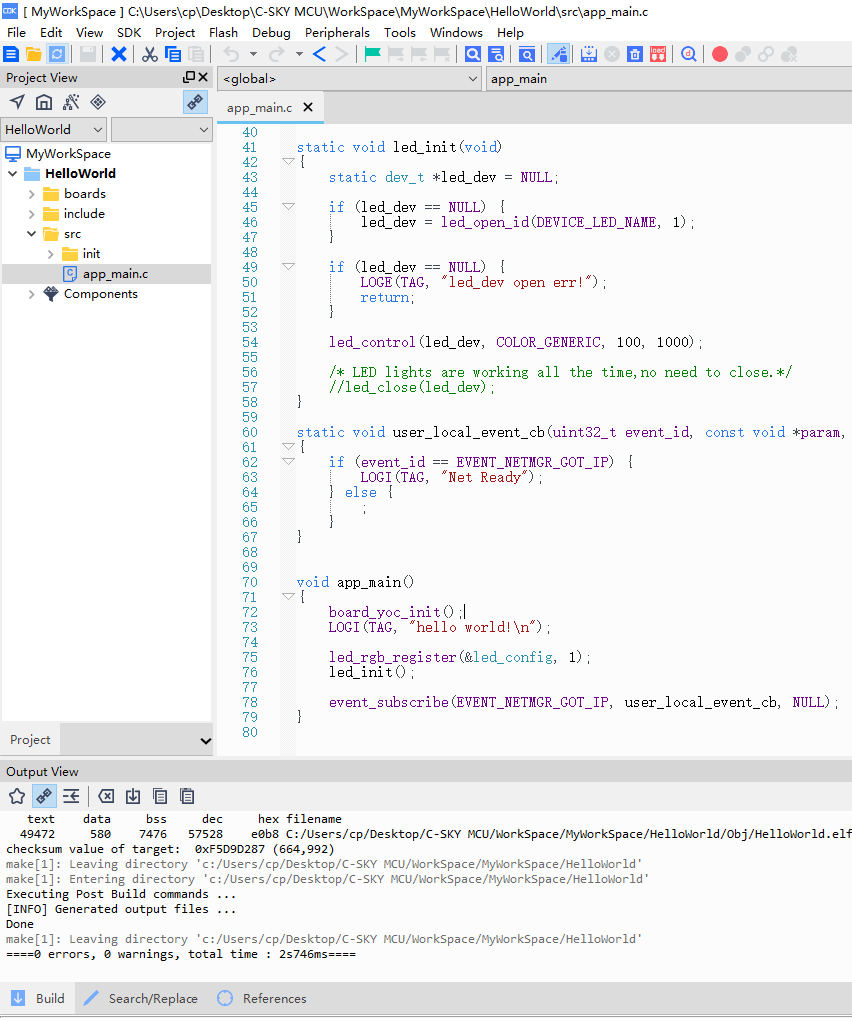Fold the if block at line 62
The width and height of the screenshot is (852, 1018).
tap(289, 461)
